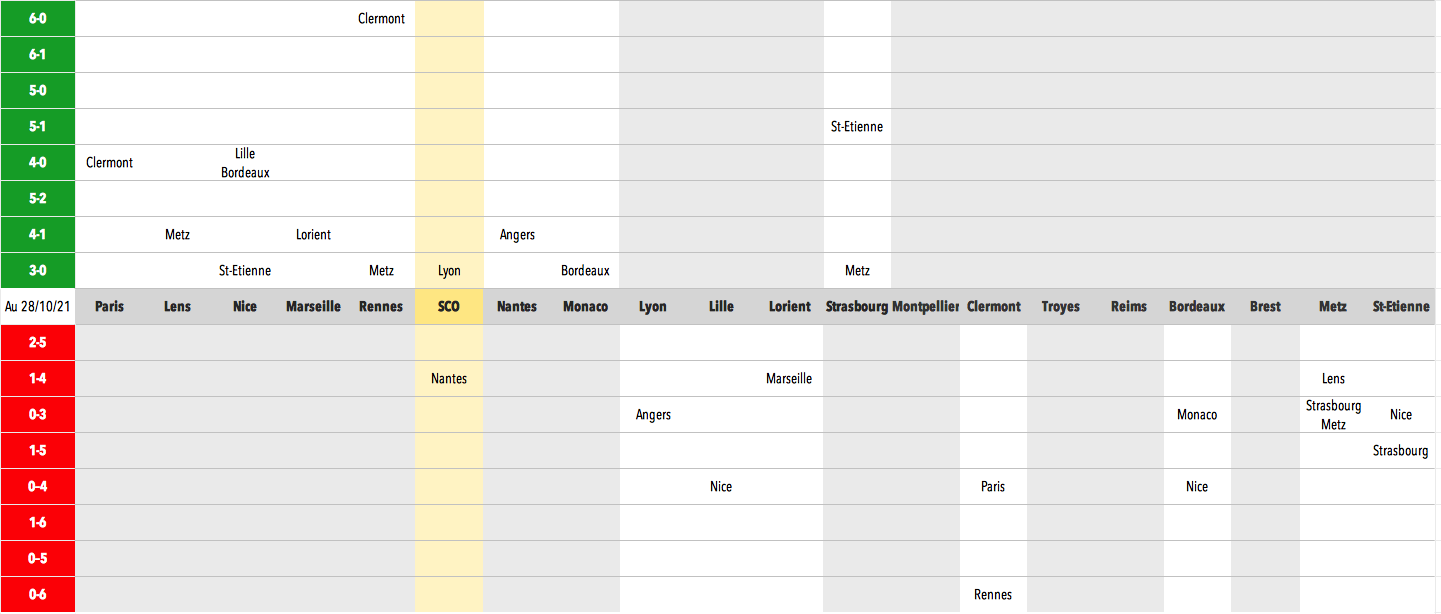Select Marseille cell in the 1-4 row
1441x614 pixels.
click(789, 379)
